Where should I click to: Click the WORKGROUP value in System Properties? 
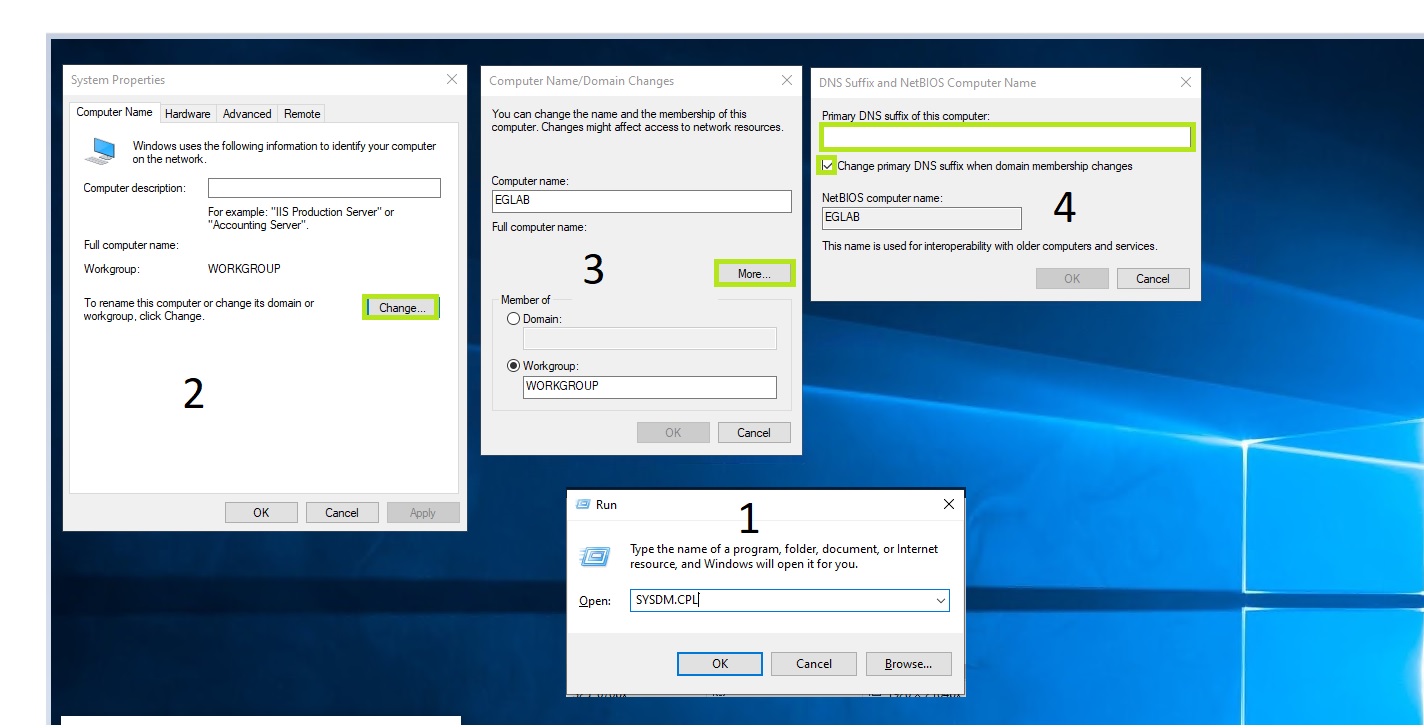click(244, 269)
